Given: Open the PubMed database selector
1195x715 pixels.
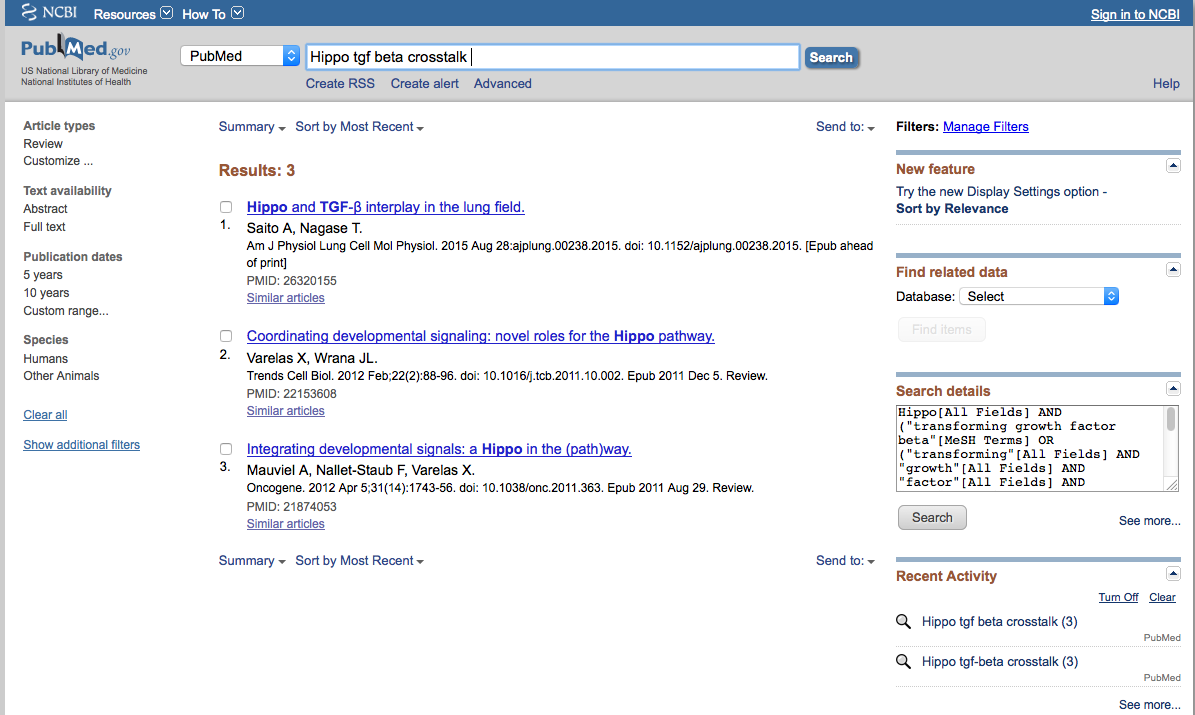Looking at the screenshot, I should pos(239,56).
